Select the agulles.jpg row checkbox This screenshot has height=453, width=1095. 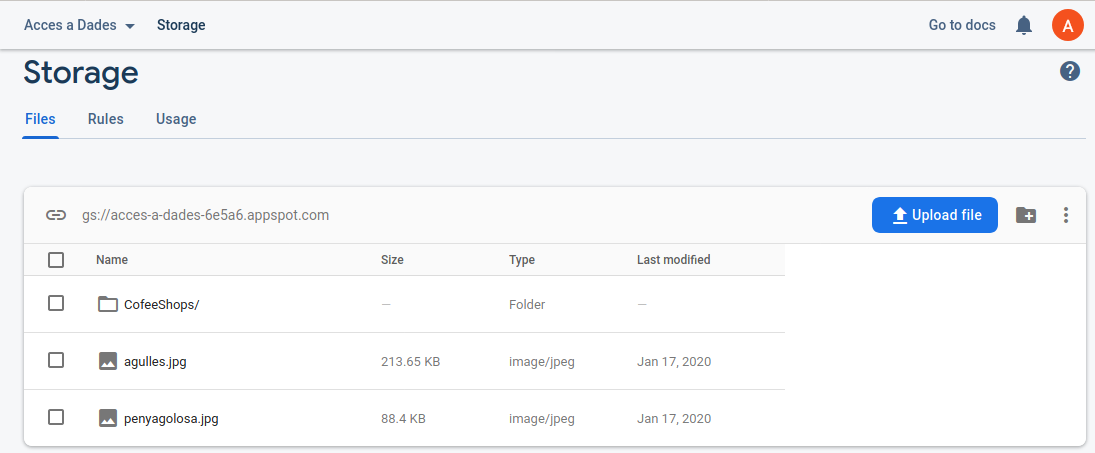click(x=56, y=360)
